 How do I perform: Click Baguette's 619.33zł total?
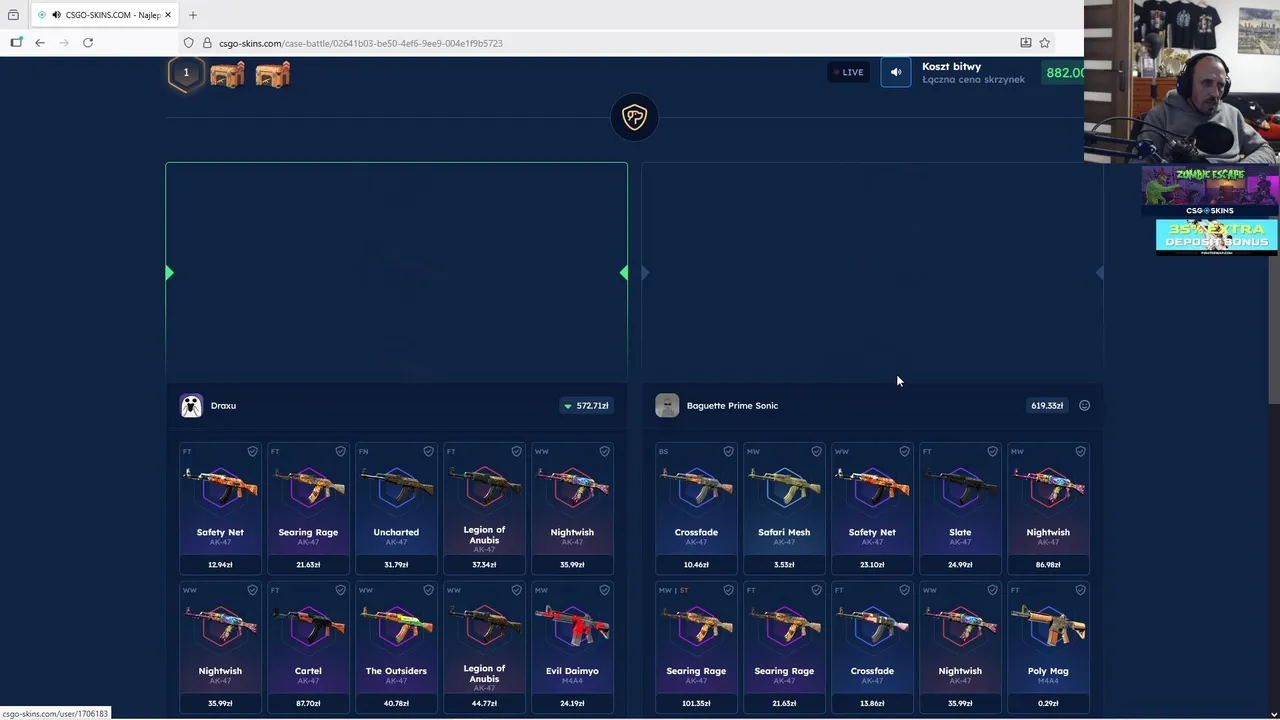(x=1047, y=406)
